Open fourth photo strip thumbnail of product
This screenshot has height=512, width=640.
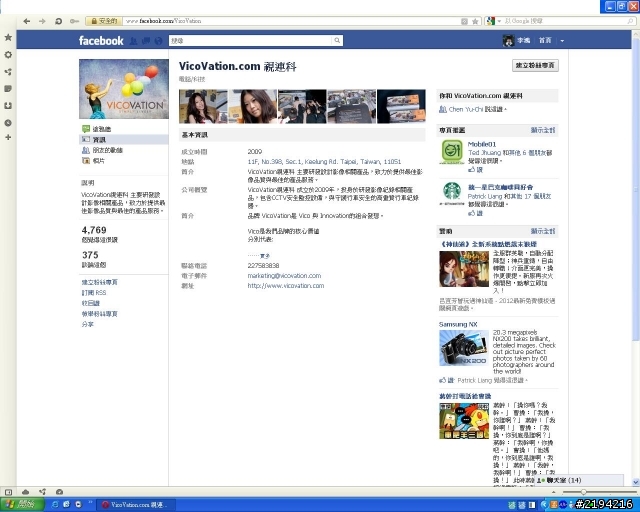pyautogui.click(x=352, y=107)
